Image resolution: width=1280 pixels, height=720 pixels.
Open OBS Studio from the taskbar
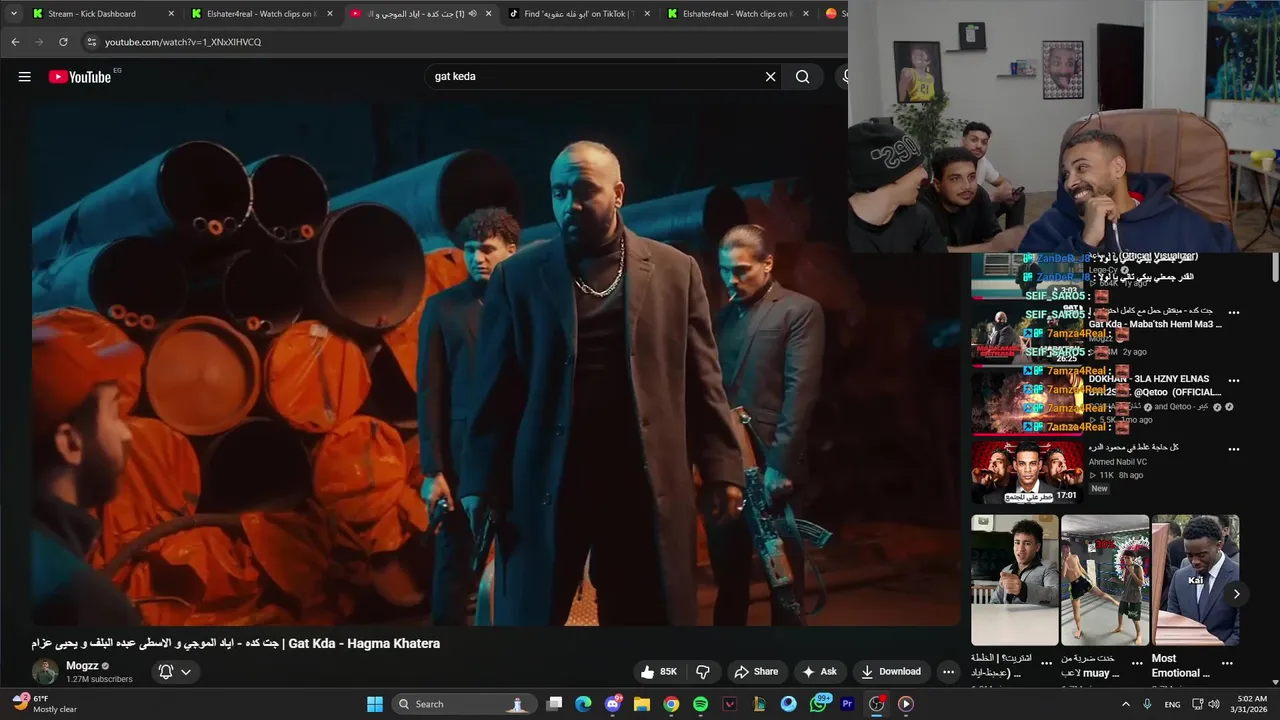(877, 704)
